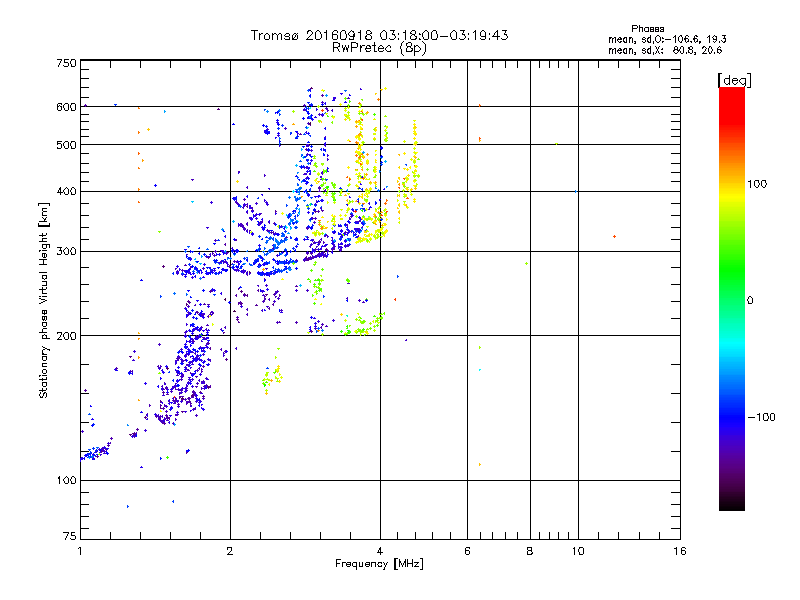Click the y-axis tick label '750'
This screenshot has width=800, height=600.
point(66,63)
